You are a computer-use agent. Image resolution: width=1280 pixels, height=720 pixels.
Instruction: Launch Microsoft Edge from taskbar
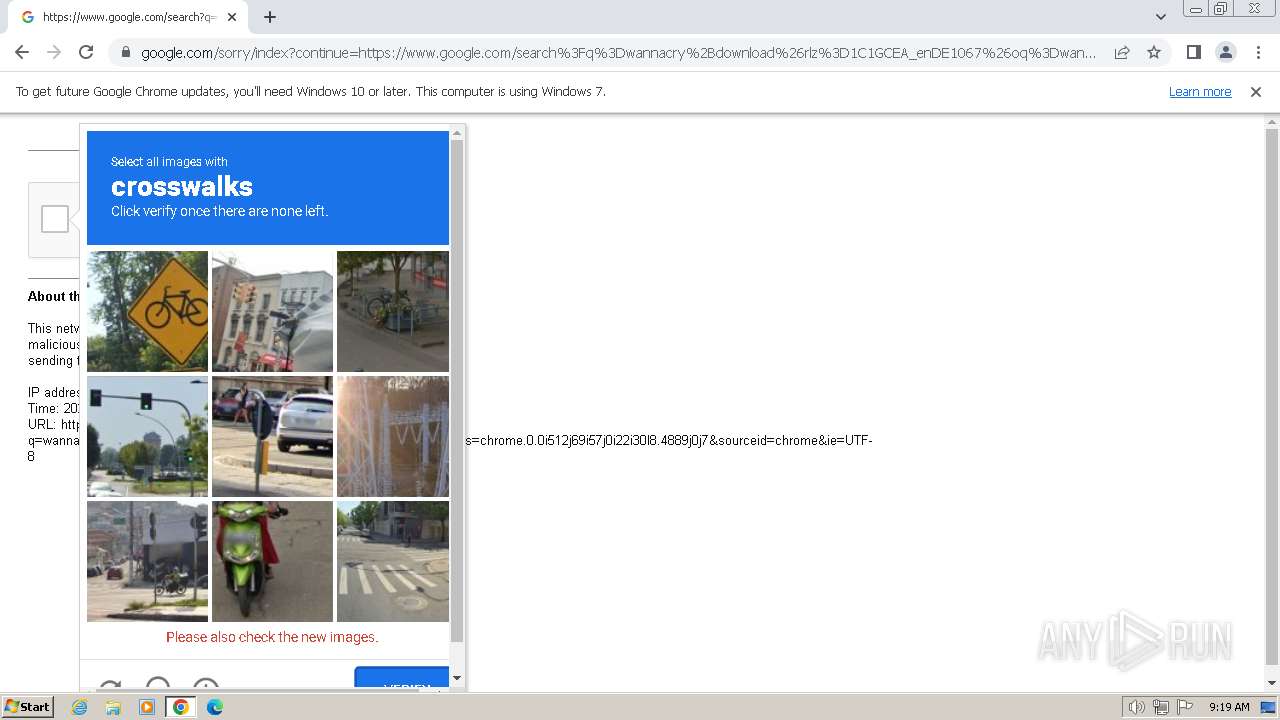(x=215, y=707)
